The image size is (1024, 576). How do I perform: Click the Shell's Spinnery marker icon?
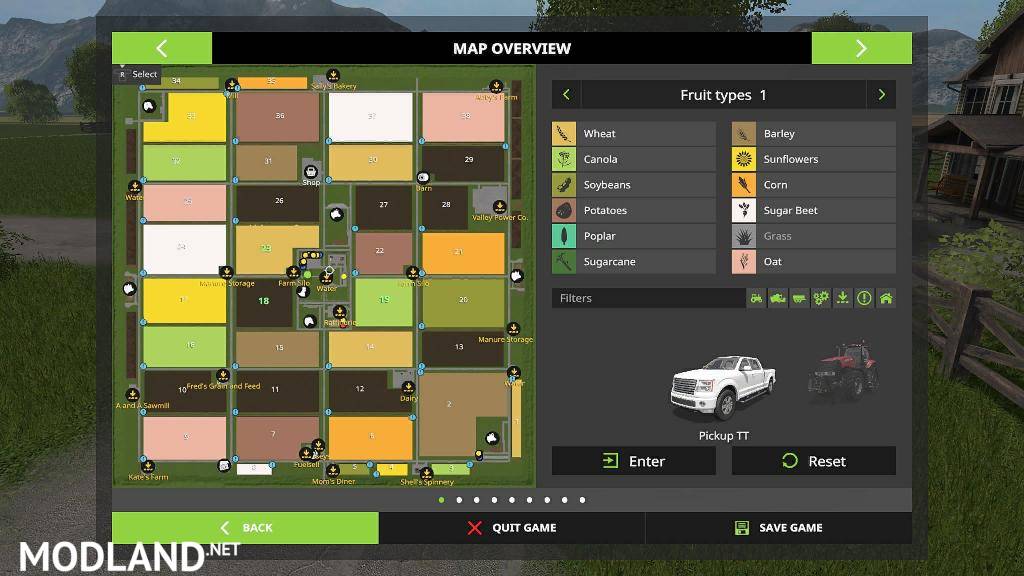coord(426,472)
